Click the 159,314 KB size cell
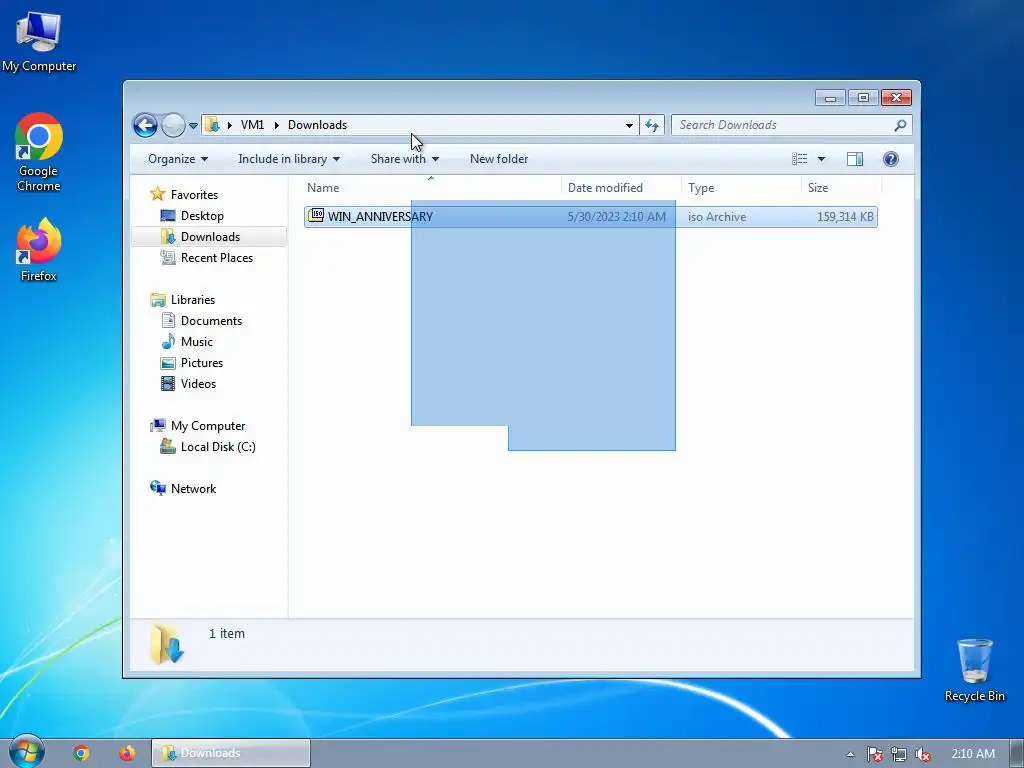This screenshot has height=768, width=1024. (x=845, y=217)
